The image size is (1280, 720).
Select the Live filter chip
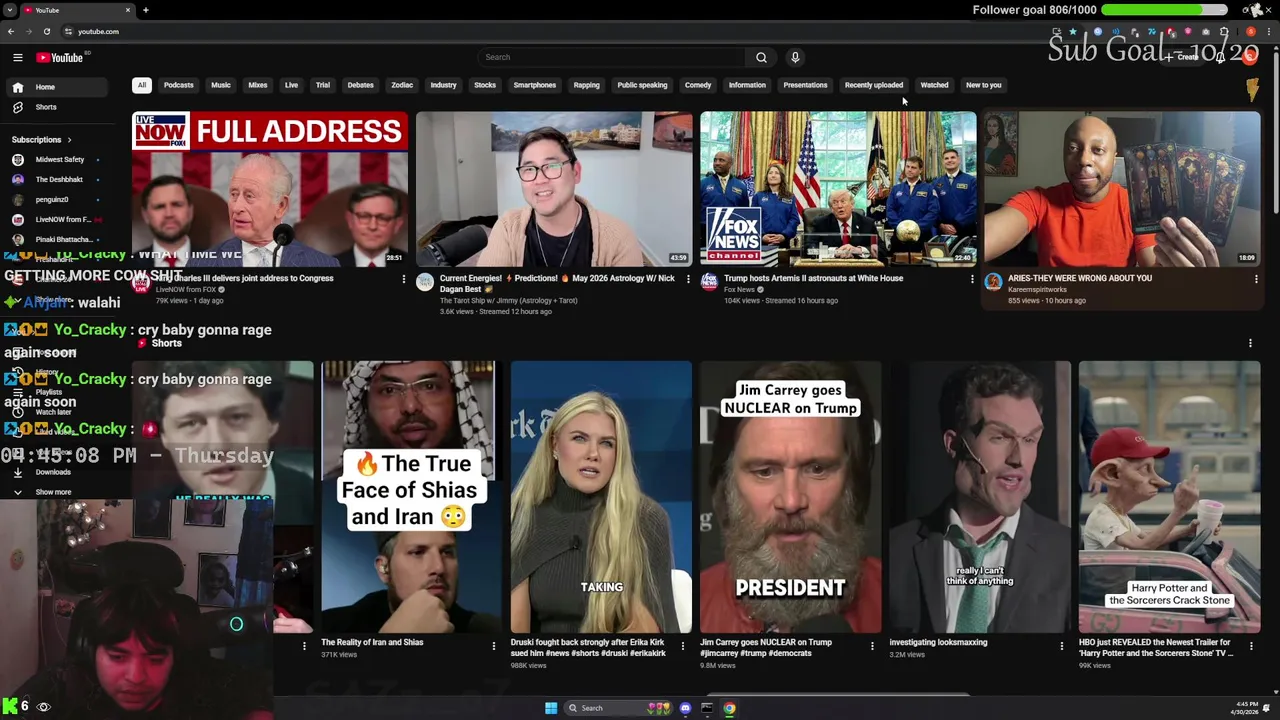click(291, 85)
